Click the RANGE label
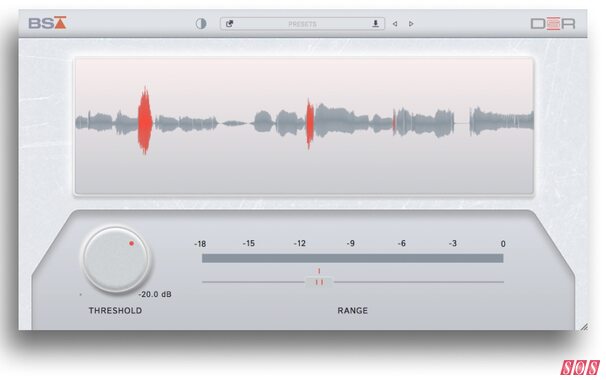Image resolution: width=606 pixels, height=380 pixels. click(x=352, y=310)
